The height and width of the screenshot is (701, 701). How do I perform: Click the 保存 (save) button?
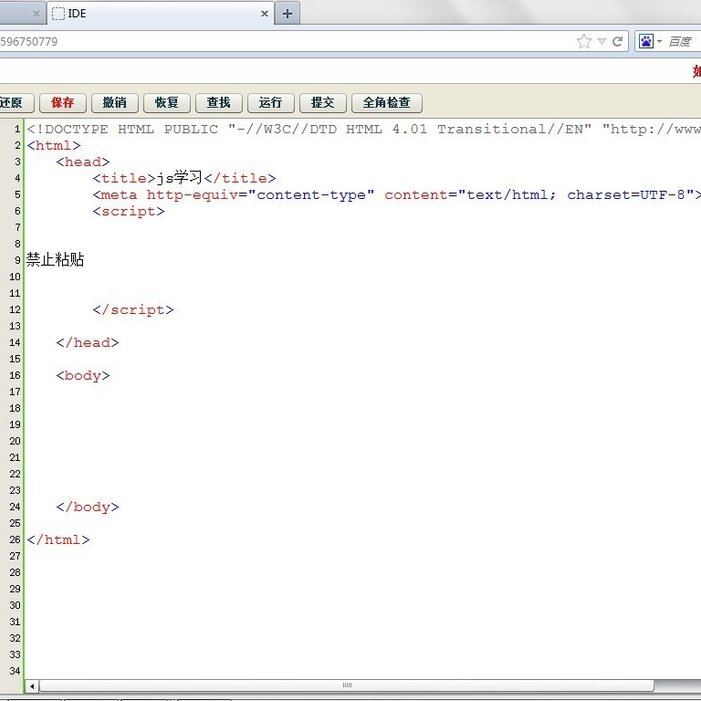click(x=63, y=103)
